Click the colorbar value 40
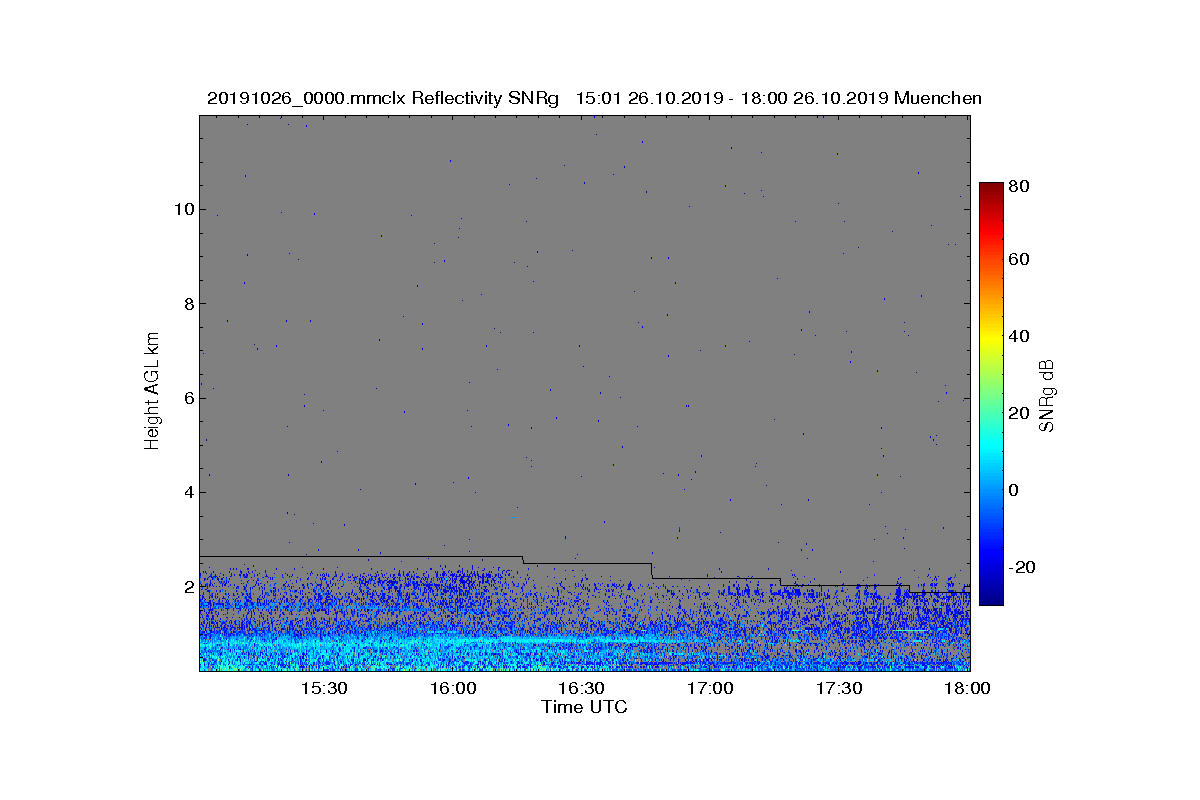Viewport: 1200px width, 800px height. pos(1019,336)
